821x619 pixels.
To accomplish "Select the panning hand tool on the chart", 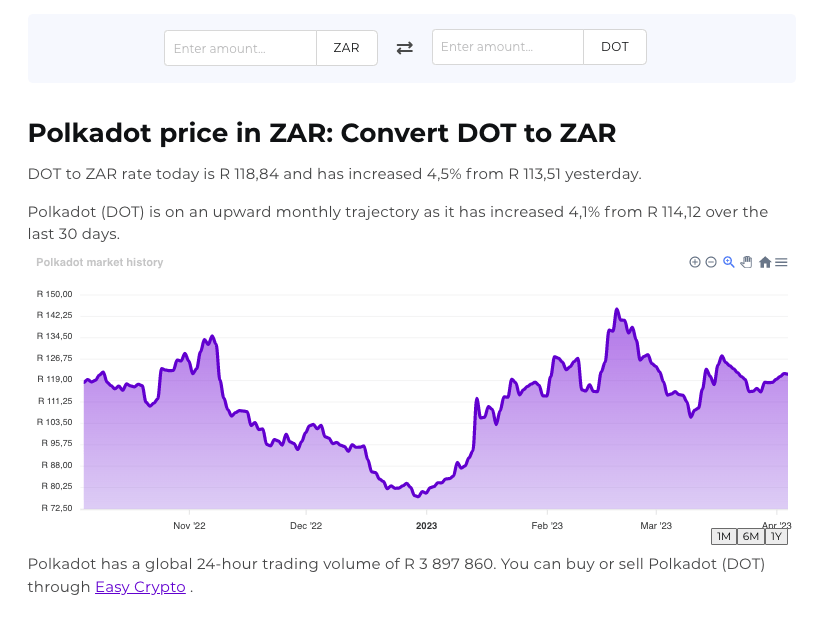I will (746, 262).
